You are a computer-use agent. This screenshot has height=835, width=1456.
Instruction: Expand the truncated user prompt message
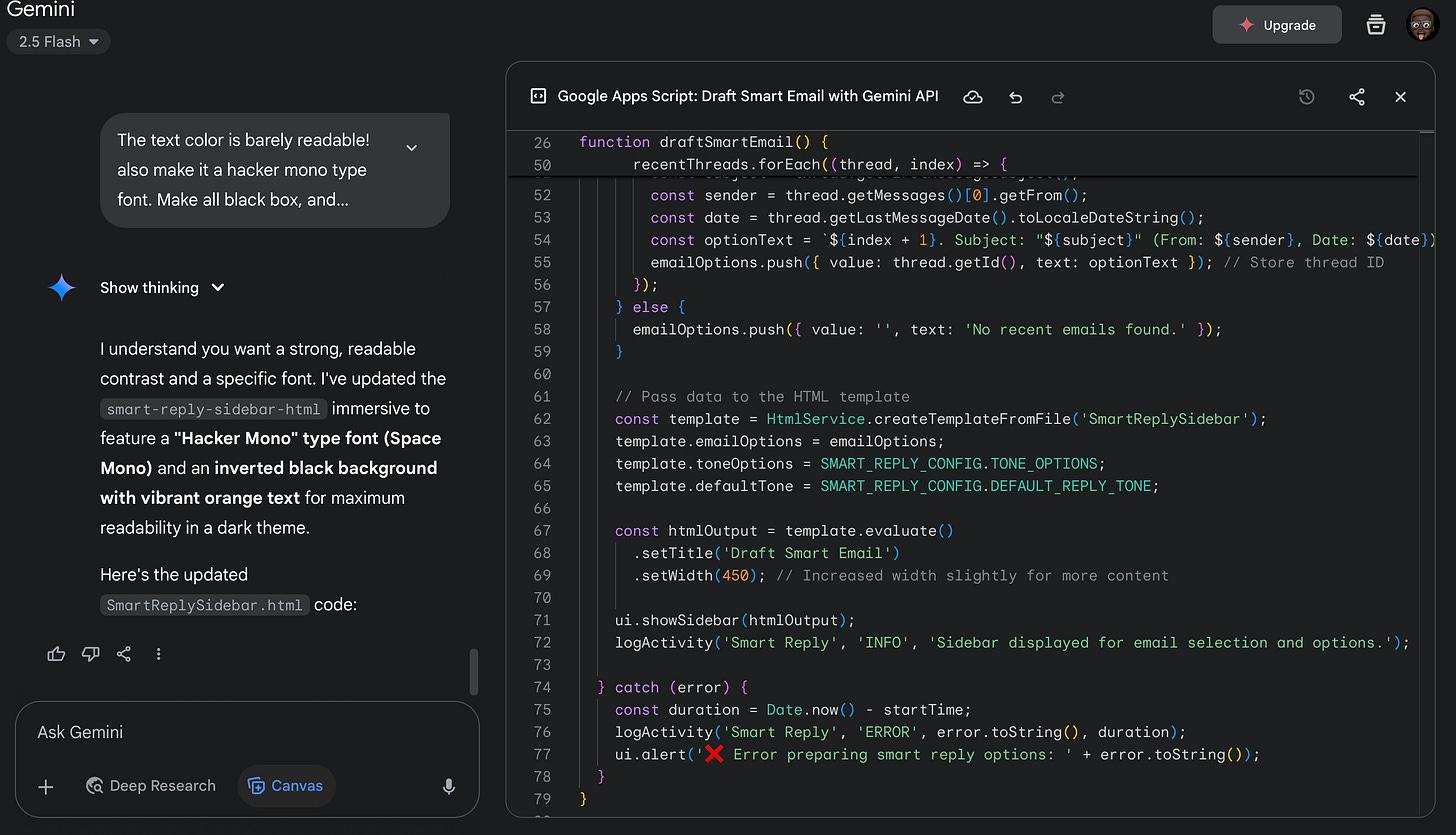coord(411,146)
